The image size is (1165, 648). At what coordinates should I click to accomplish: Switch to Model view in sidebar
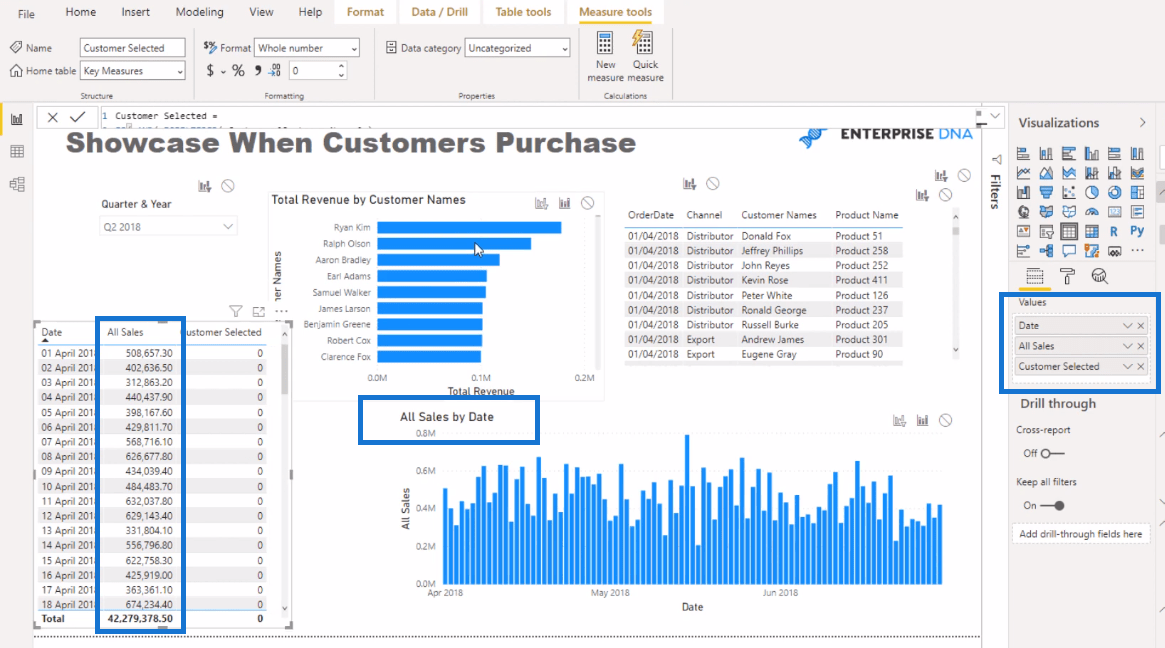(x=17, y=184)
